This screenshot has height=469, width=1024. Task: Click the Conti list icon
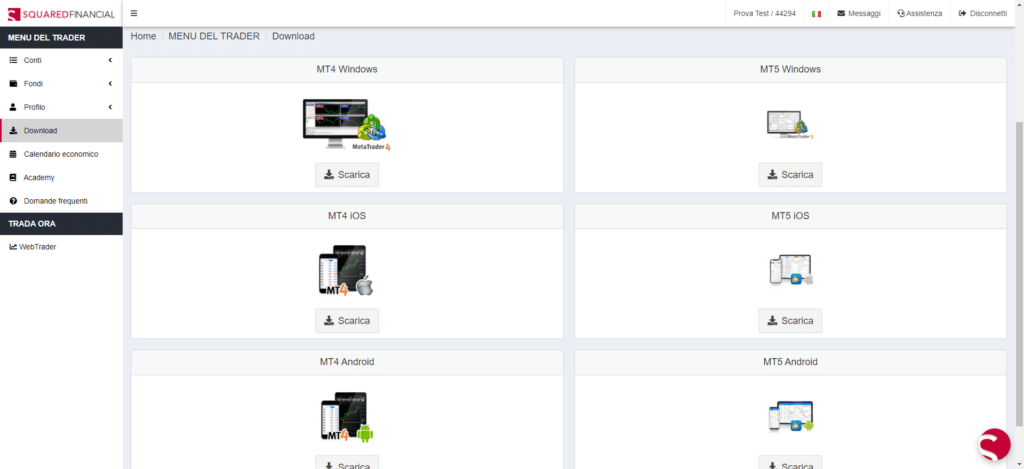pos(12,60)
